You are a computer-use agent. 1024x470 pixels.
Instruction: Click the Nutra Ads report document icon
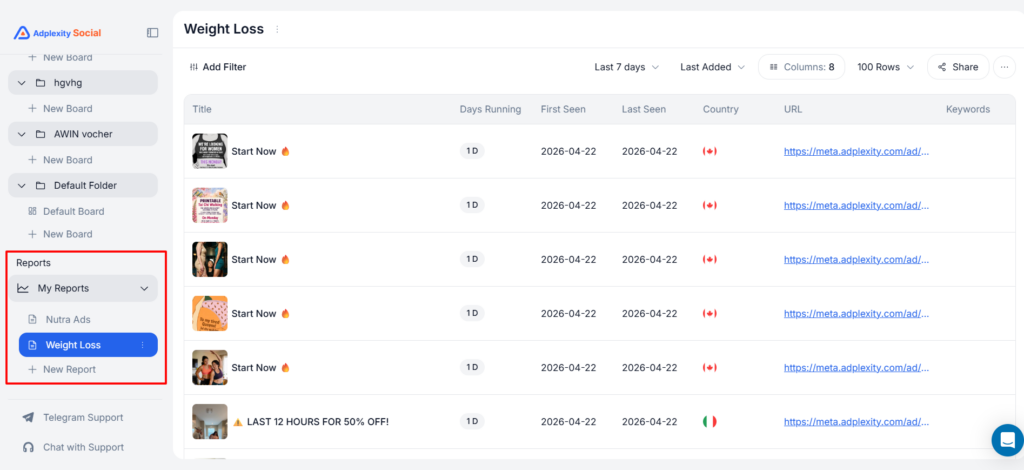tap(32, 320)
